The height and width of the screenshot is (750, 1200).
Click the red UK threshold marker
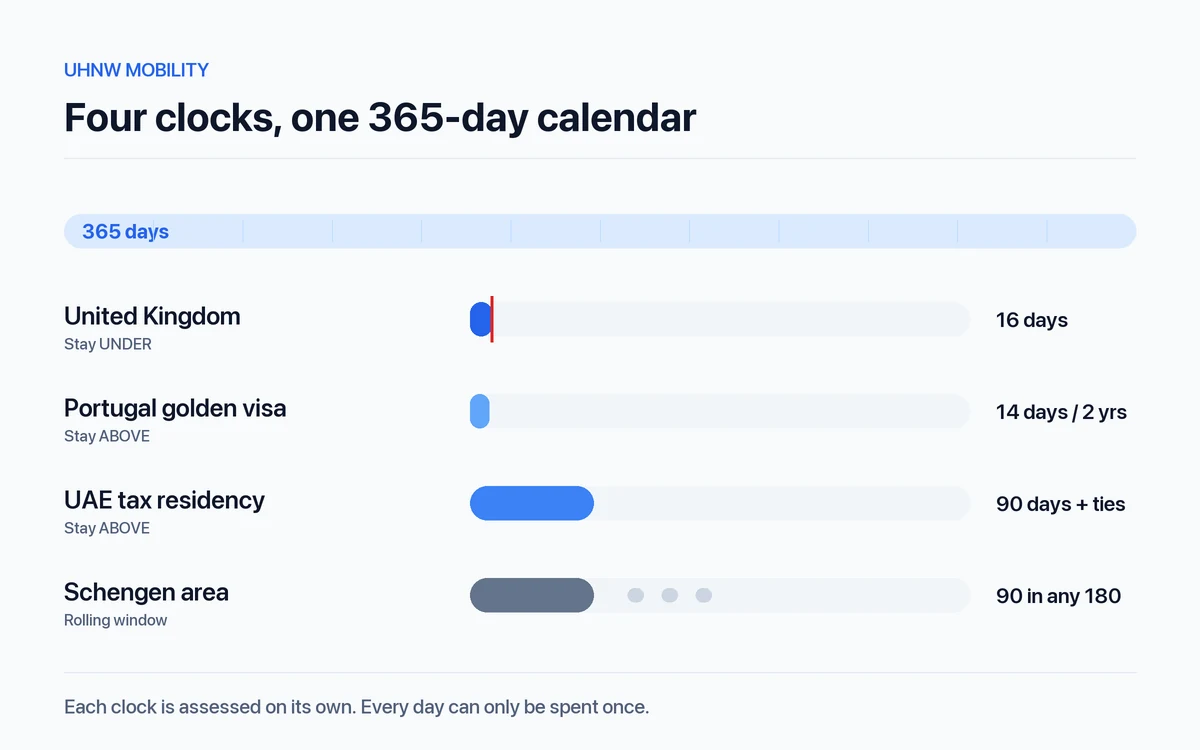click(x=492, y=319)
